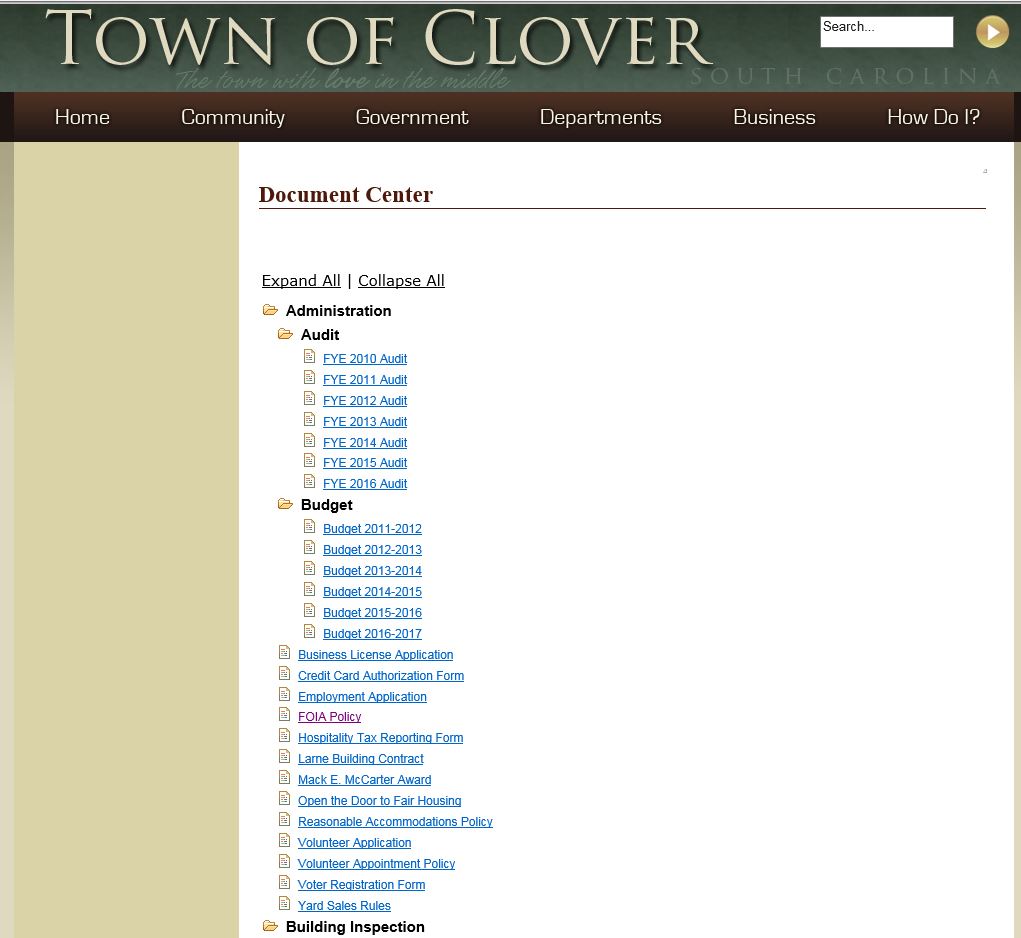Open the Departments menu
1021x938 pixels.
600,117
